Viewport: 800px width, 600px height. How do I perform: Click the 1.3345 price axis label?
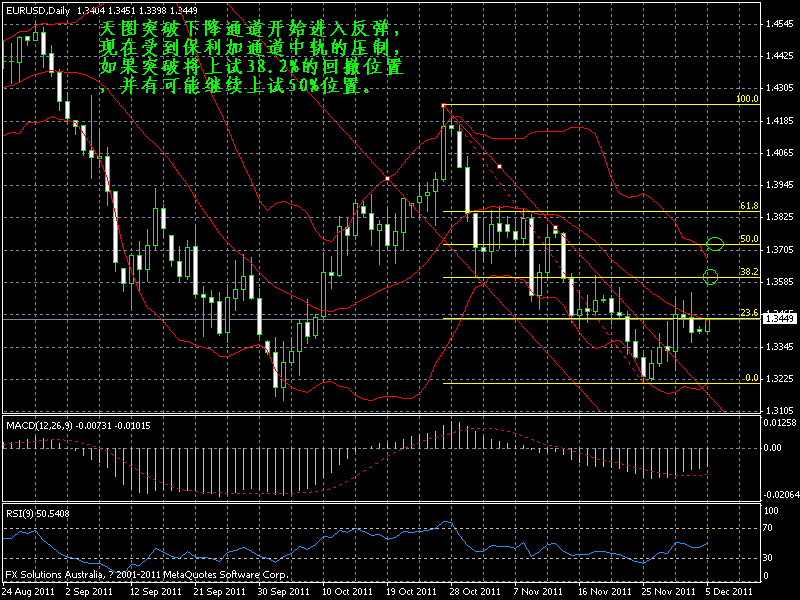click(780, 347)
